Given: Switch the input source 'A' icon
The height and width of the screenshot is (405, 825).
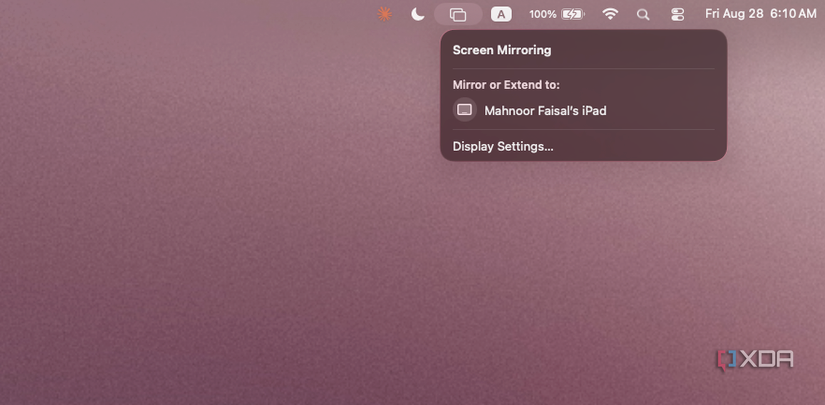Looking at the screenshot, I should click(x=501, y=14).
